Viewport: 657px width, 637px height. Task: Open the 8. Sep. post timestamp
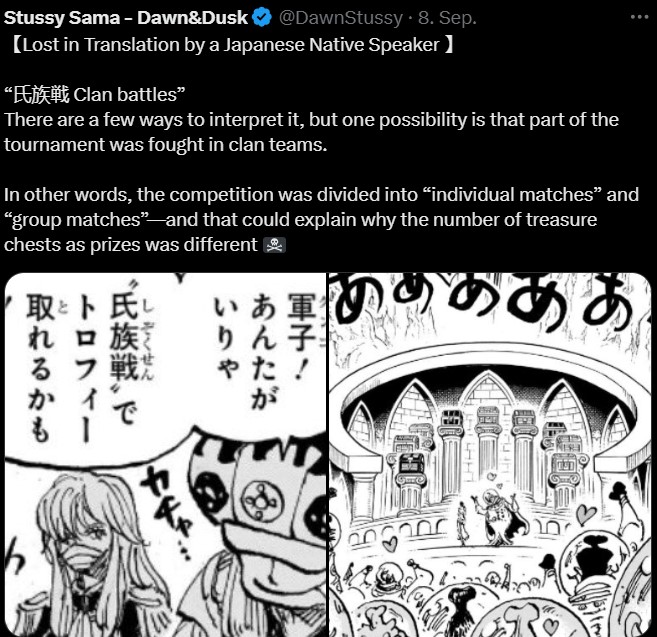[x=447, y=18]
